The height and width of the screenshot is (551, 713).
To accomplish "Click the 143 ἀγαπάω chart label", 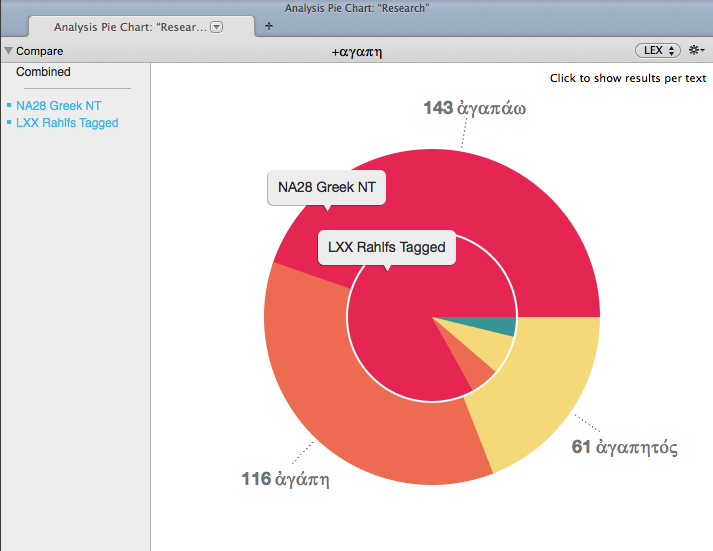I will click(475, 108).
